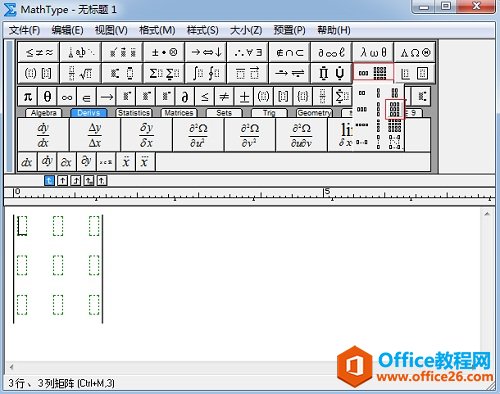Open the products and set theory templates palette

331,73
